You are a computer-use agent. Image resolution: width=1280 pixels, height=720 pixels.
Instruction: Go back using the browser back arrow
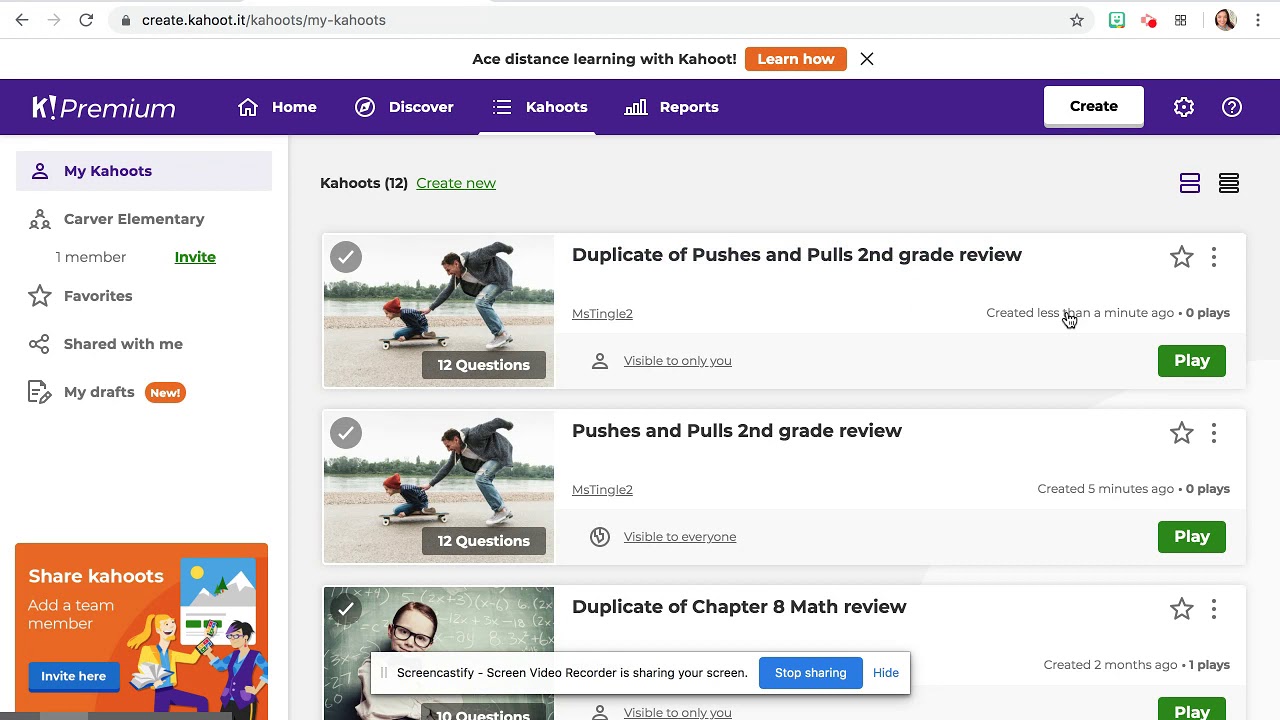pyautogui.click(x=22, y=20)
